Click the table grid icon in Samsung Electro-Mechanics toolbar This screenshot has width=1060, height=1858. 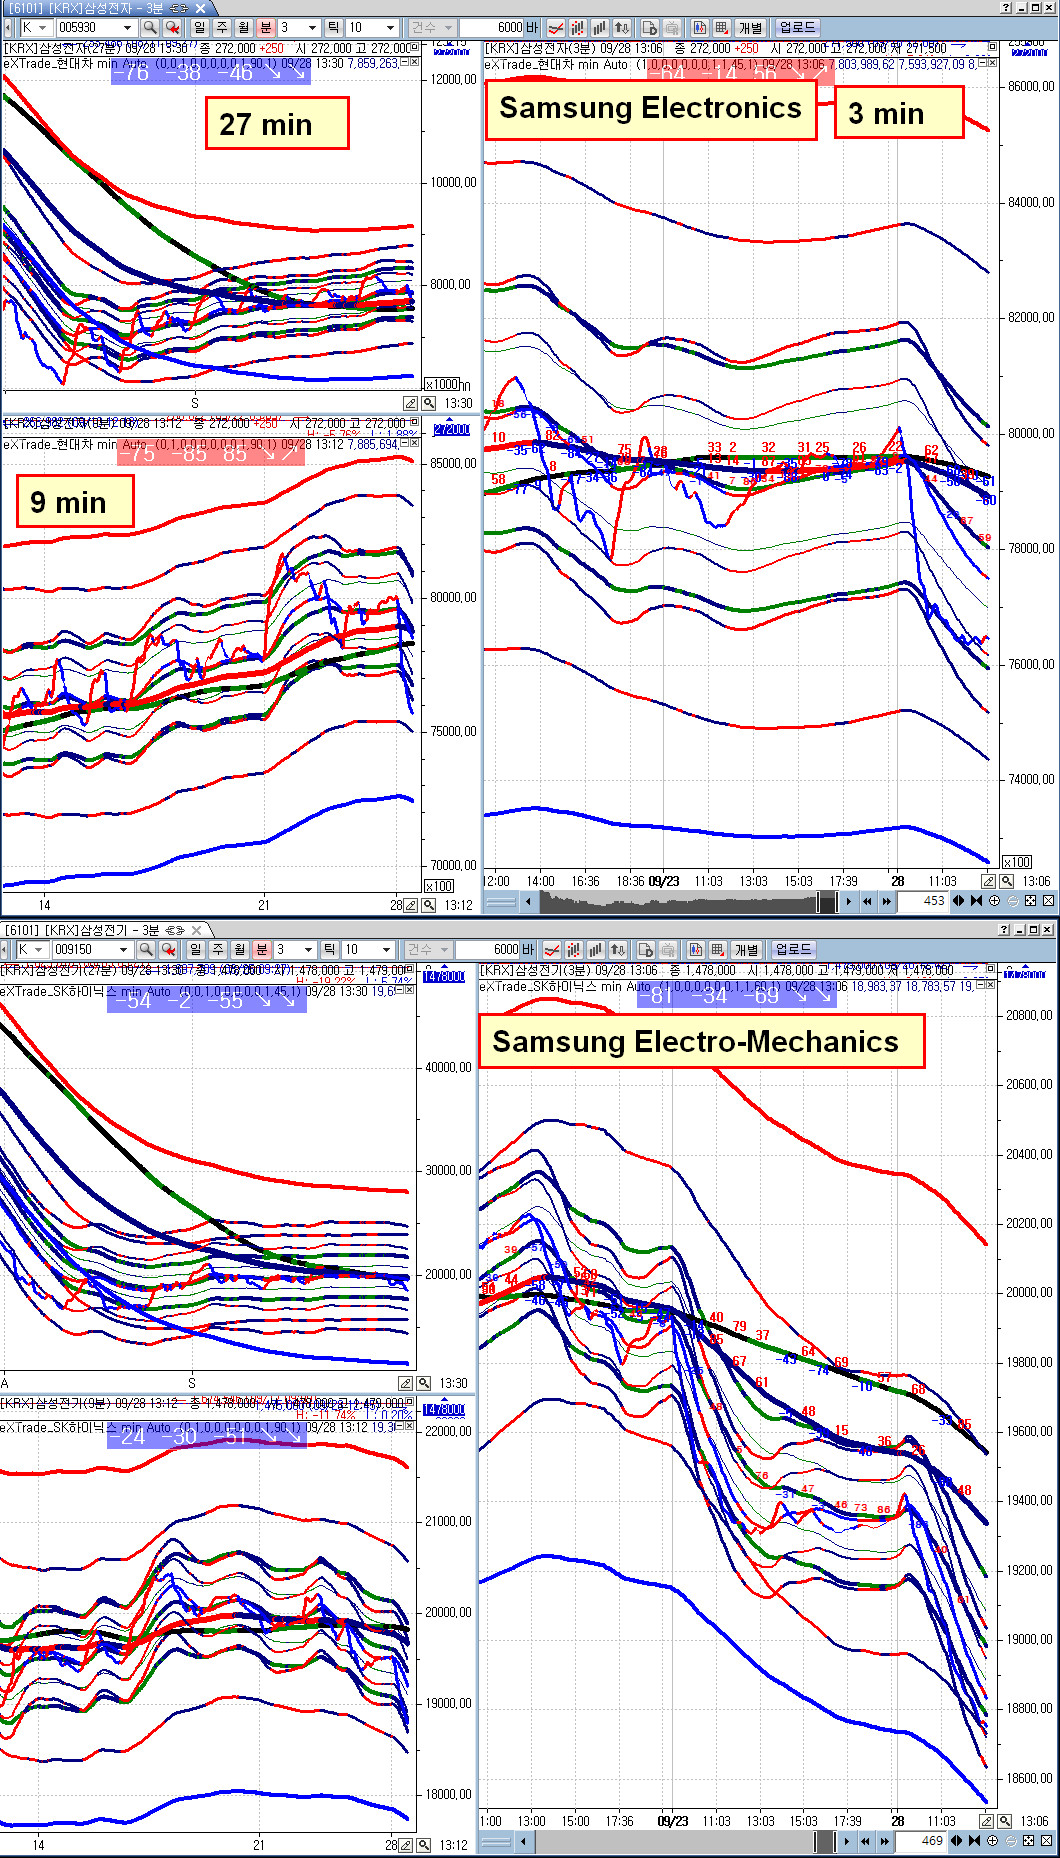717,949
